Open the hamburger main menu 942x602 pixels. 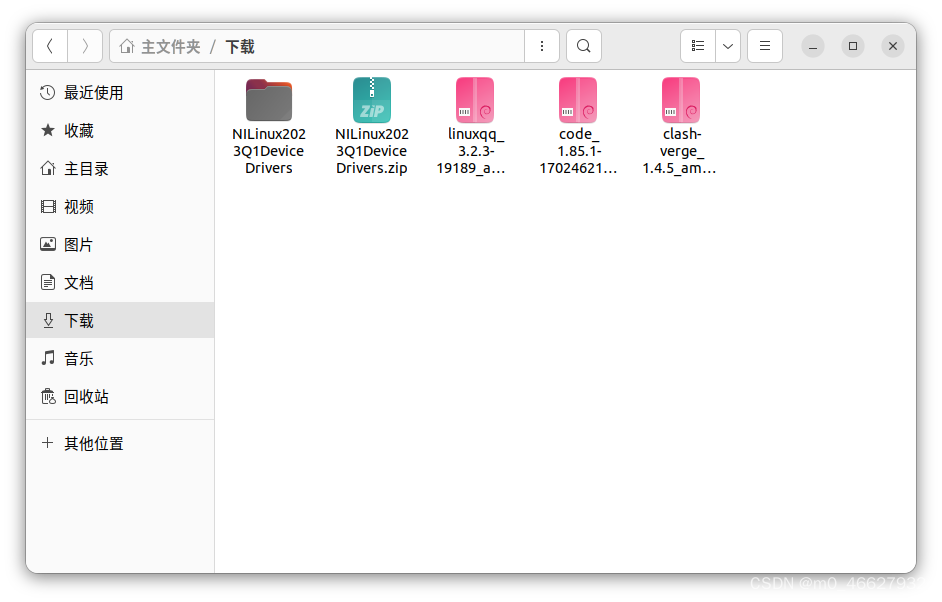764,45
